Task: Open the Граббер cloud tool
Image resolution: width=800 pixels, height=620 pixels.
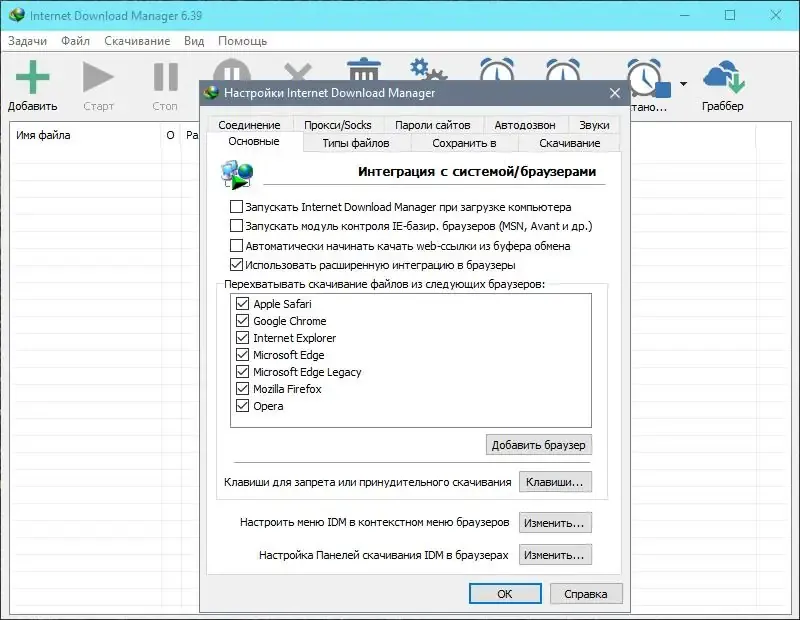Action: (x=723, y=74)
